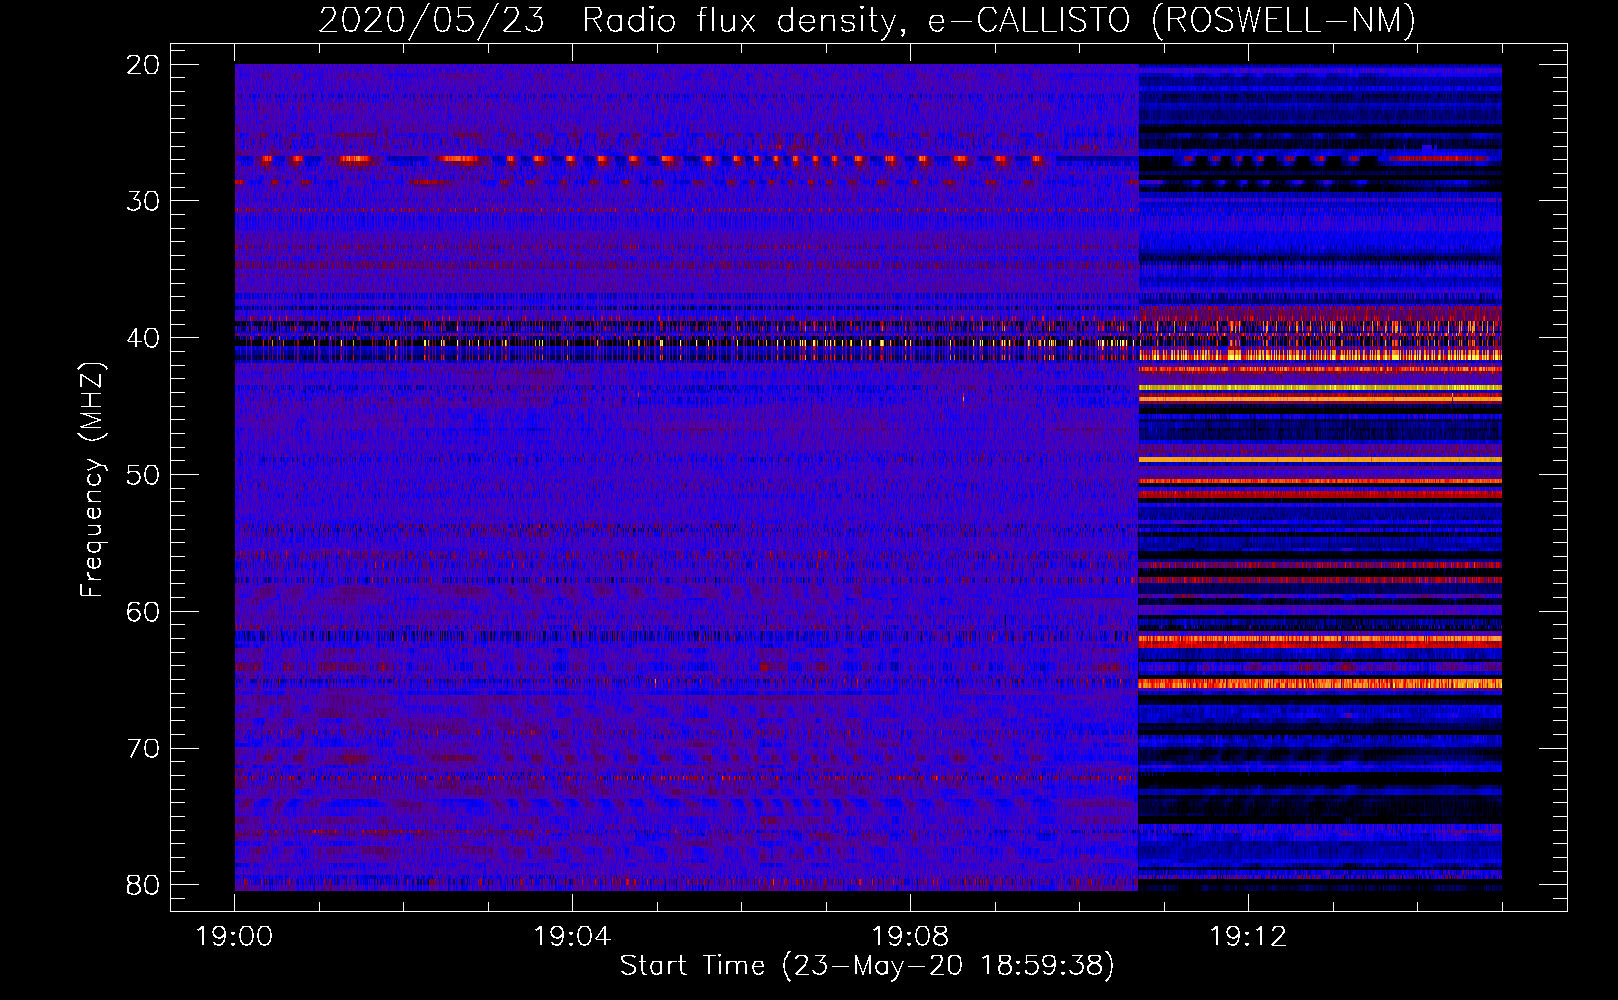Click the 'Start Time (23-May-20 18:59:38)' axis label
Image resolution: width=1618 pixels, height=1000 pixels.
point(867,966)
